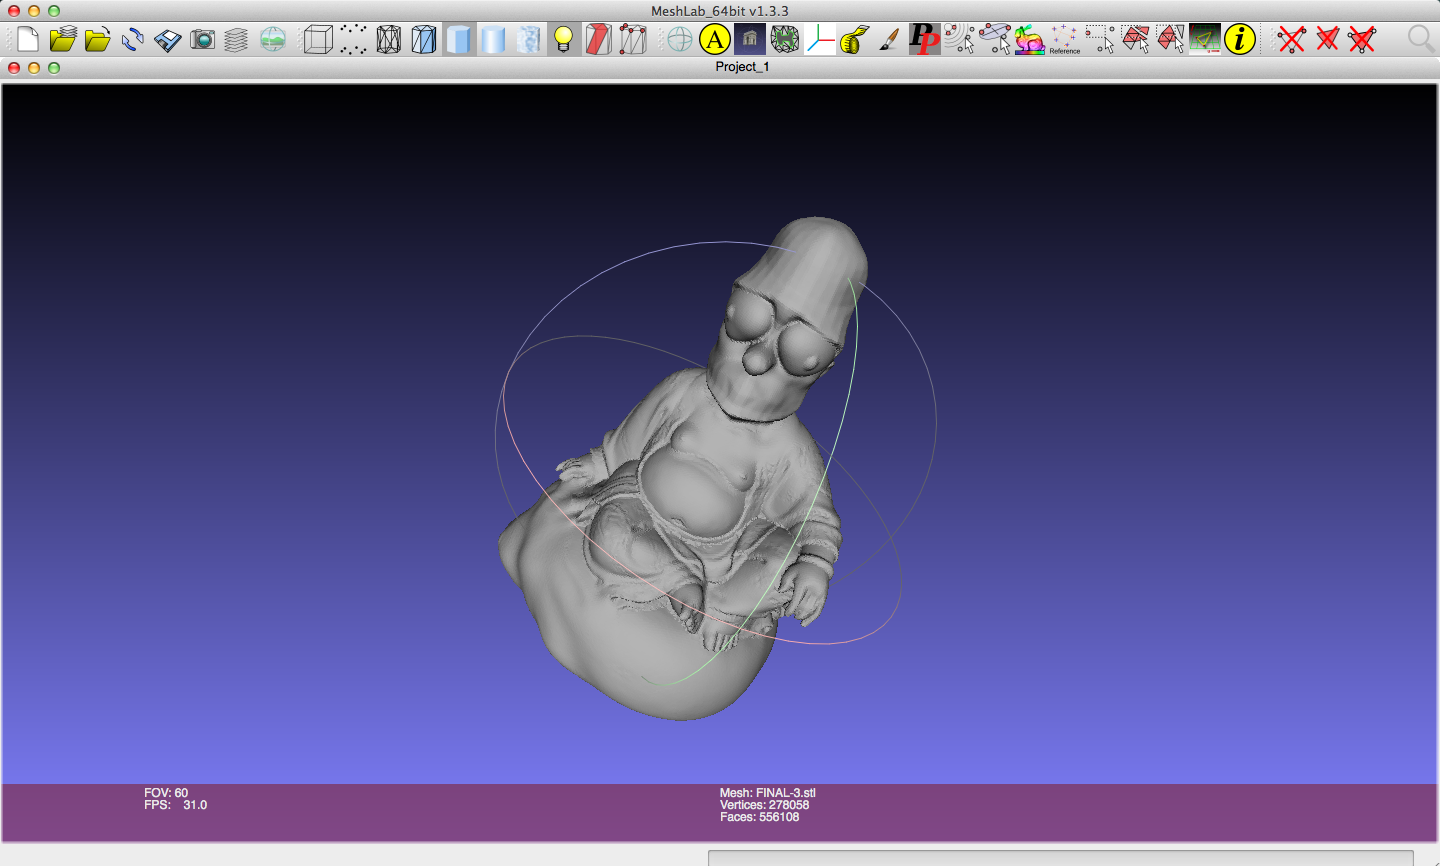The height and width of the screenshot is (866, 1440).
Task: Click the Import Mesh folder icon
Action: pos(98,40)
